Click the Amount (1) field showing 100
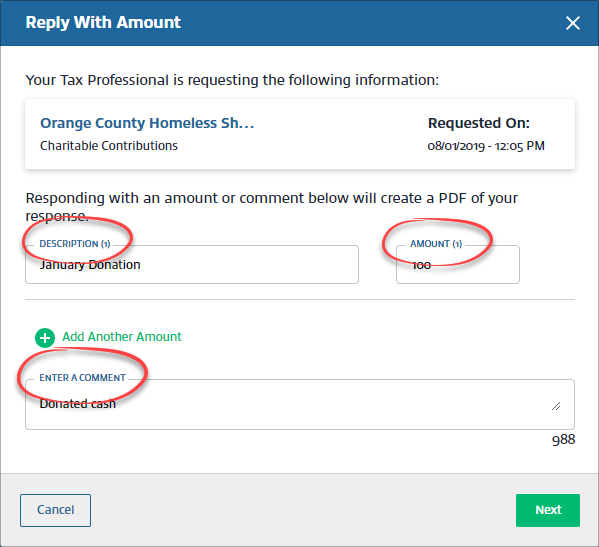The height and width of the screenshot is (547, 599). click(458, 264)
